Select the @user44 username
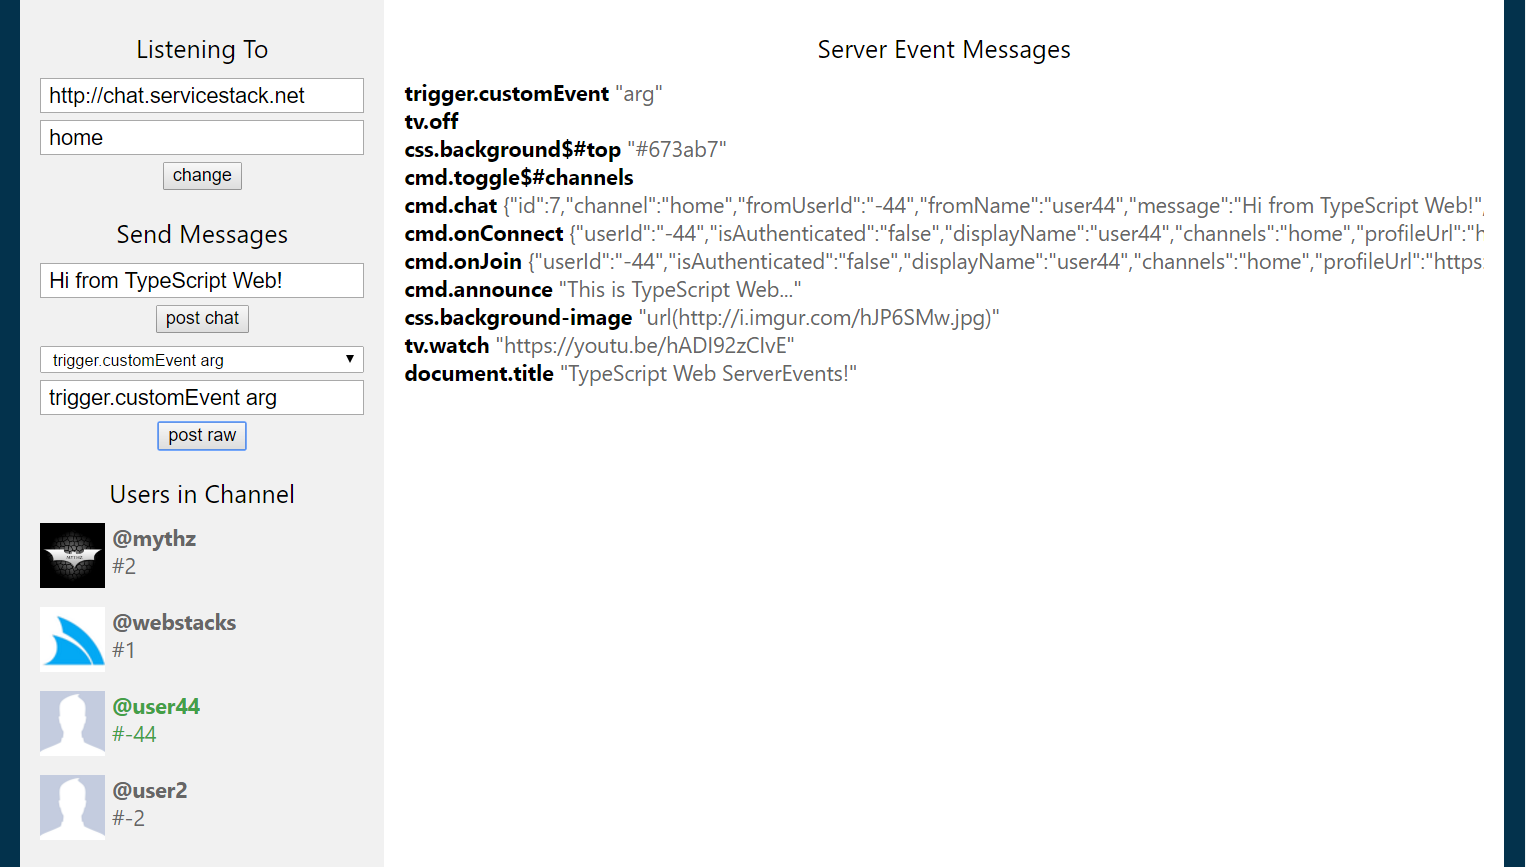 tap(156, 707)
